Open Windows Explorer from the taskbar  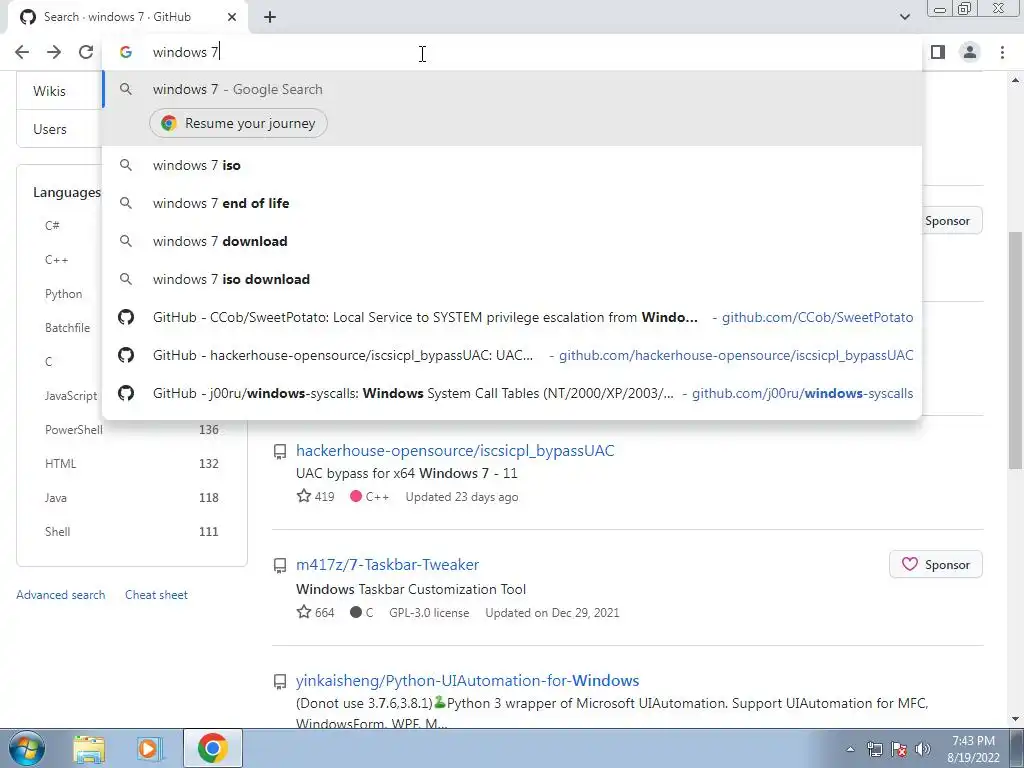pos(89,748)
